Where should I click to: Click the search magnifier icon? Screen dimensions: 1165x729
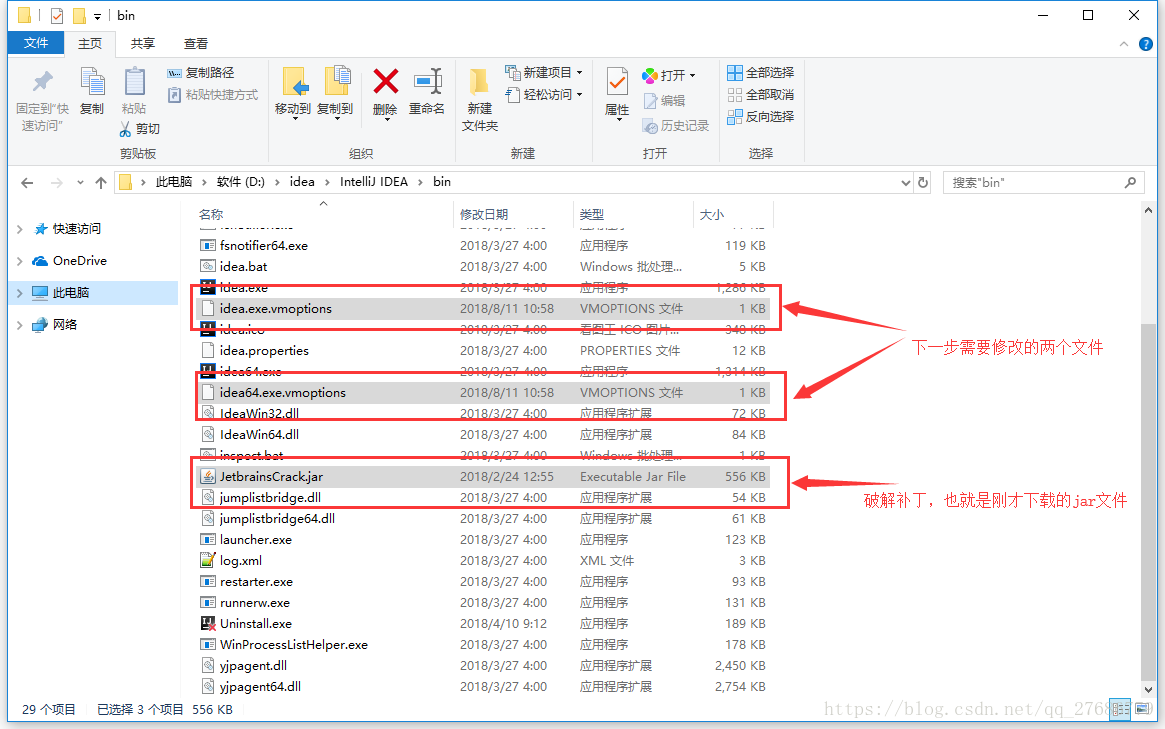(x=1130, y=182)
